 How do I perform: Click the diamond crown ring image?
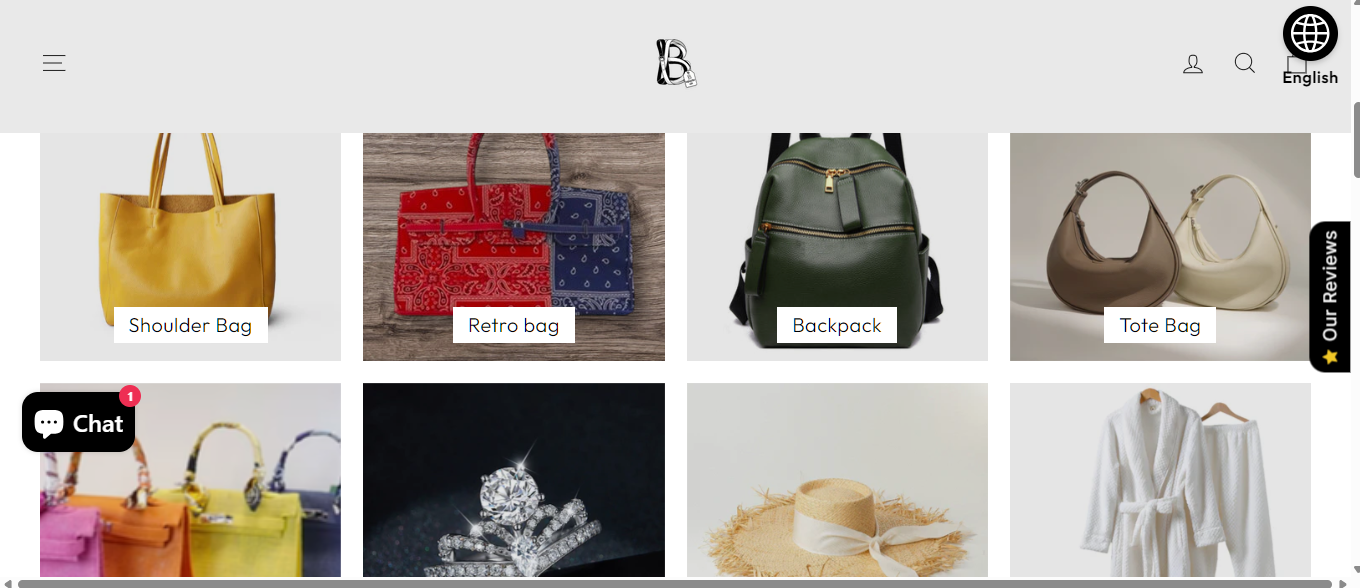[x=514, y=481]
